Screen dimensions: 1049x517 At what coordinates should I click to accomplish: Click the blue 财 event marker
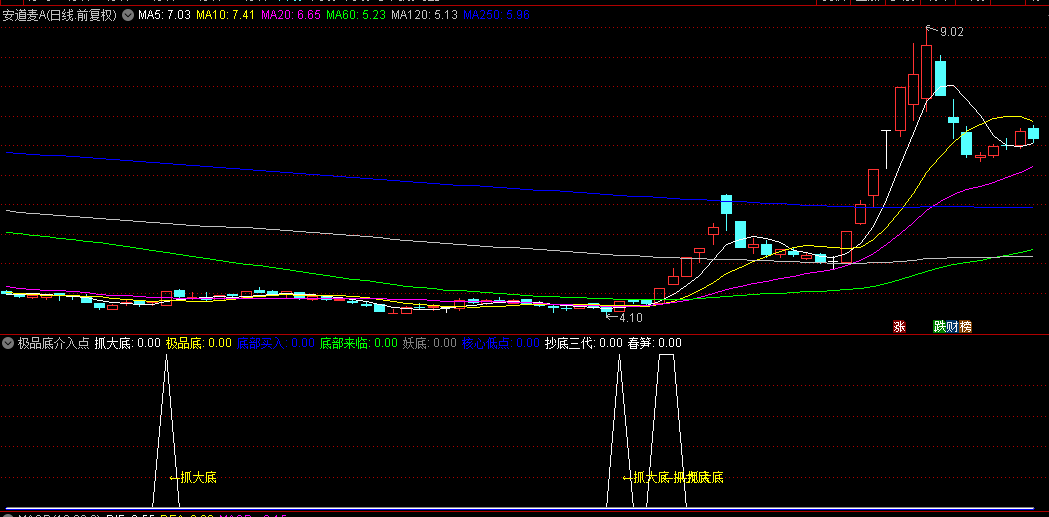(x=952, y=327)
